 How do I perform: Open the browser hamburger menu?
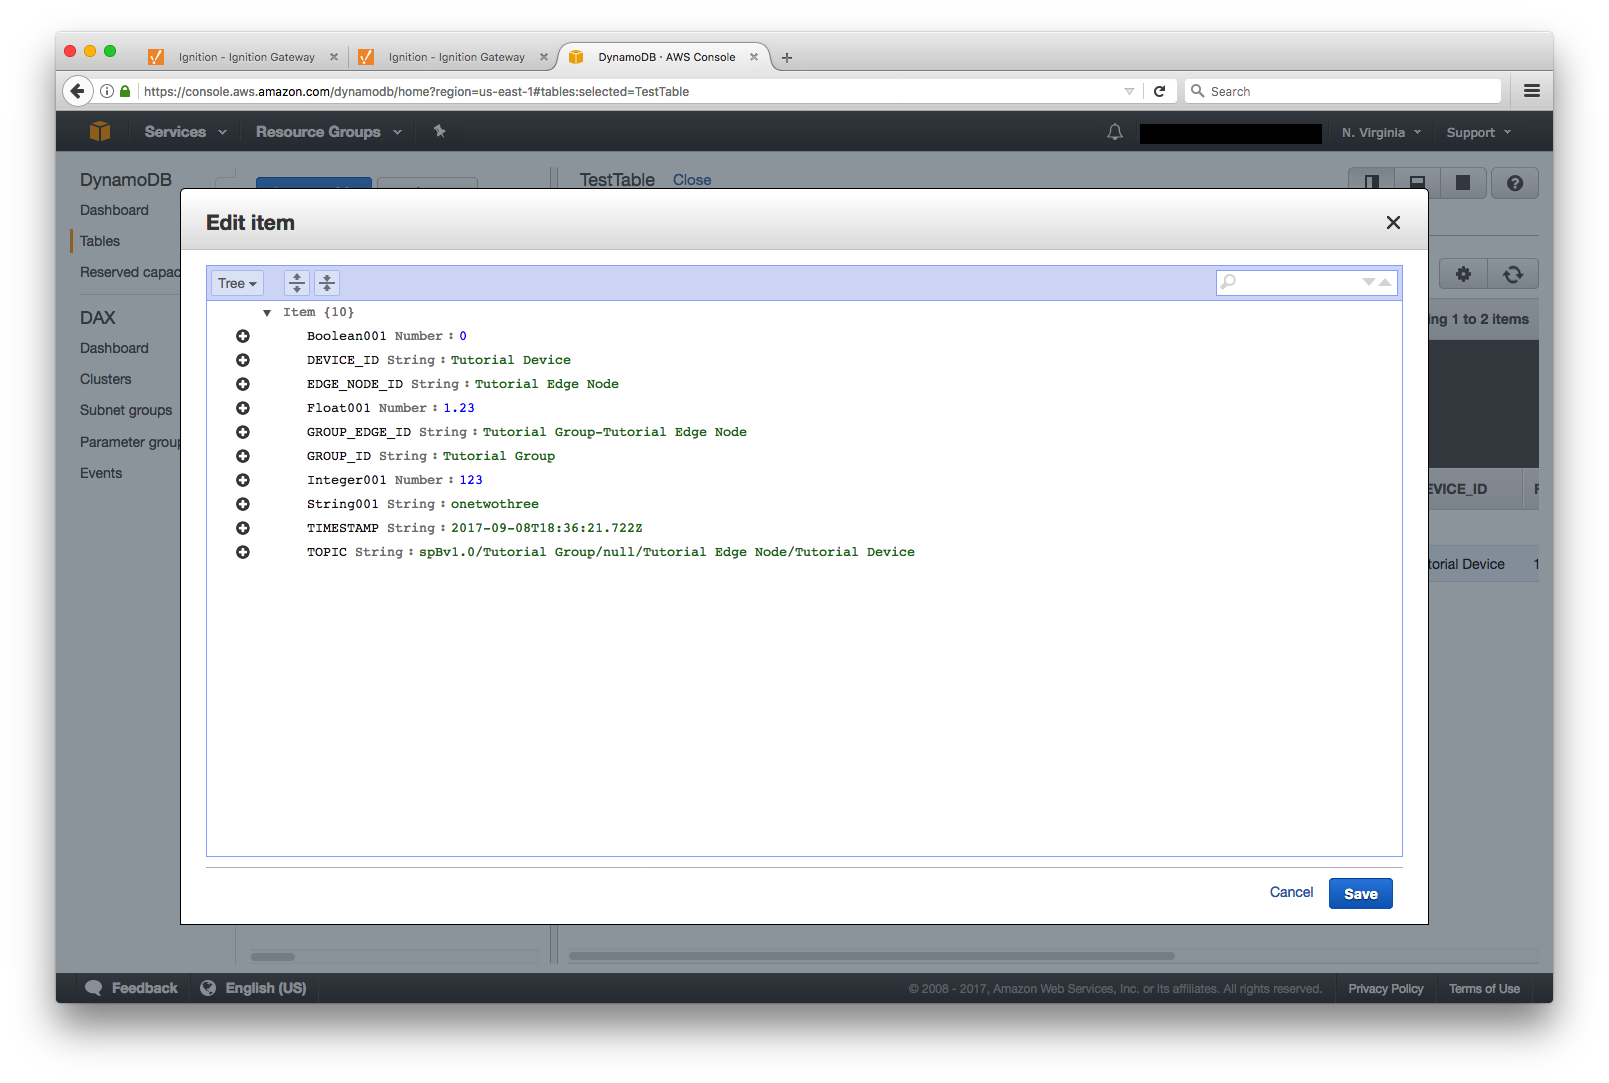pyautogui.click(x=1531, y=91)
